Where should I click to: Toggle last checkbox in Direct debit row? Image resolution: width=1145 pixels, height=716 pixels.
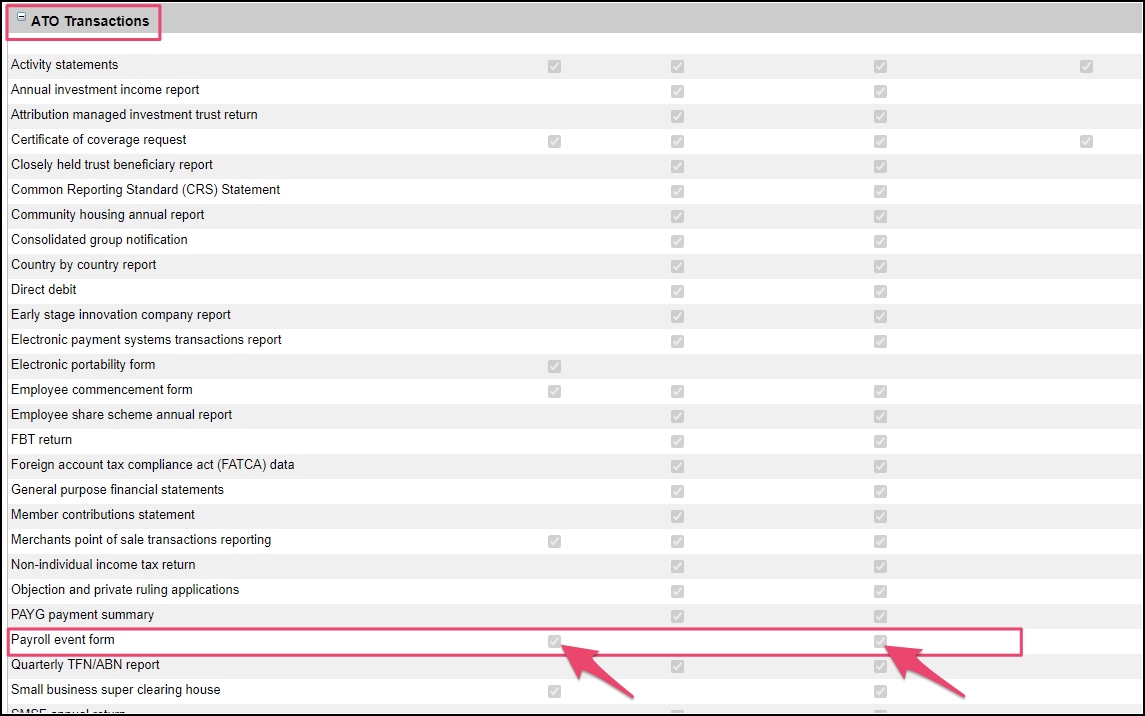[880, 291]
